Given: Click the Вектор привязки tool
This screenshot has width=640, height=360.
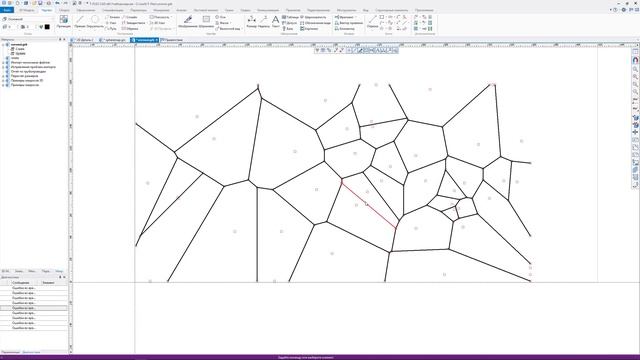Looking at the screenshot, I should click(349, 23).
